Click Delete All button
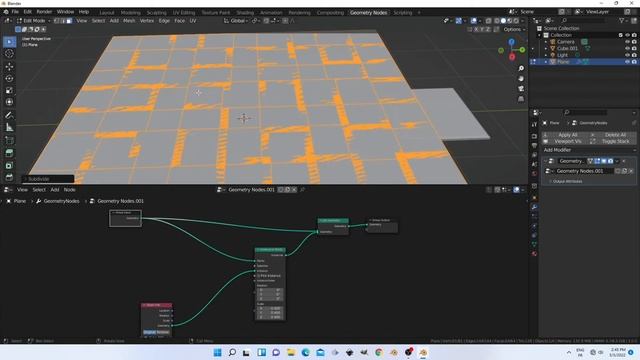The image size is (640, 360). pyautogui.click(x=613, y=135)
